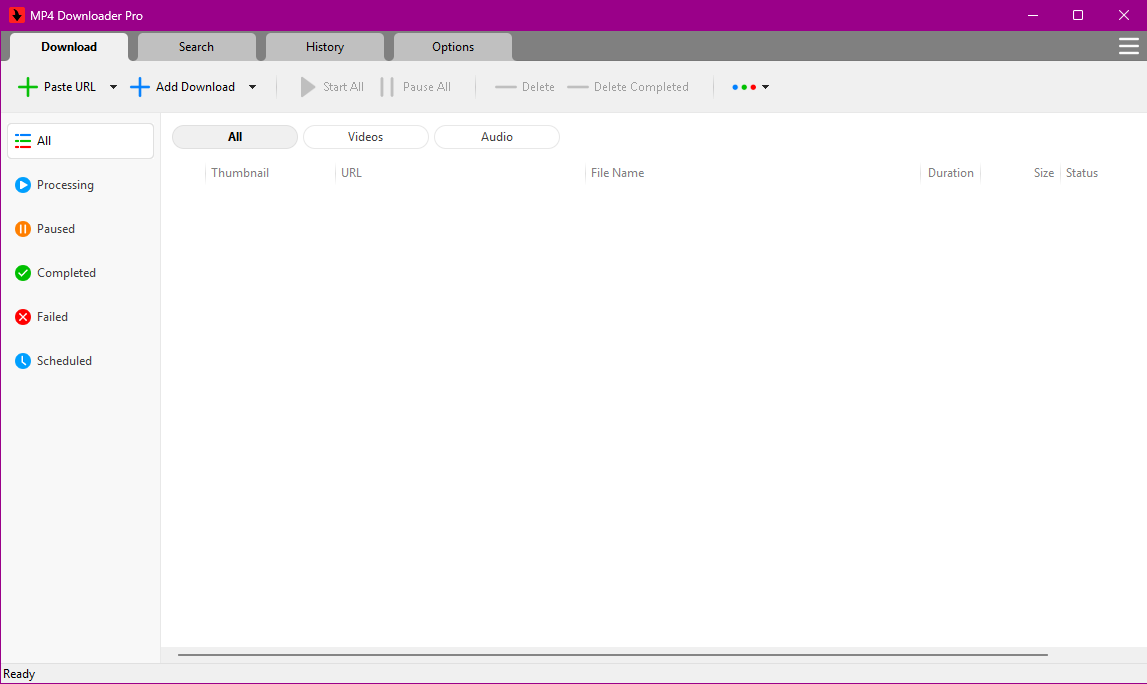This screenshot has height=684, width=1147.
Task: Select the Audio filter pill
Action: (x=497, y=137)
